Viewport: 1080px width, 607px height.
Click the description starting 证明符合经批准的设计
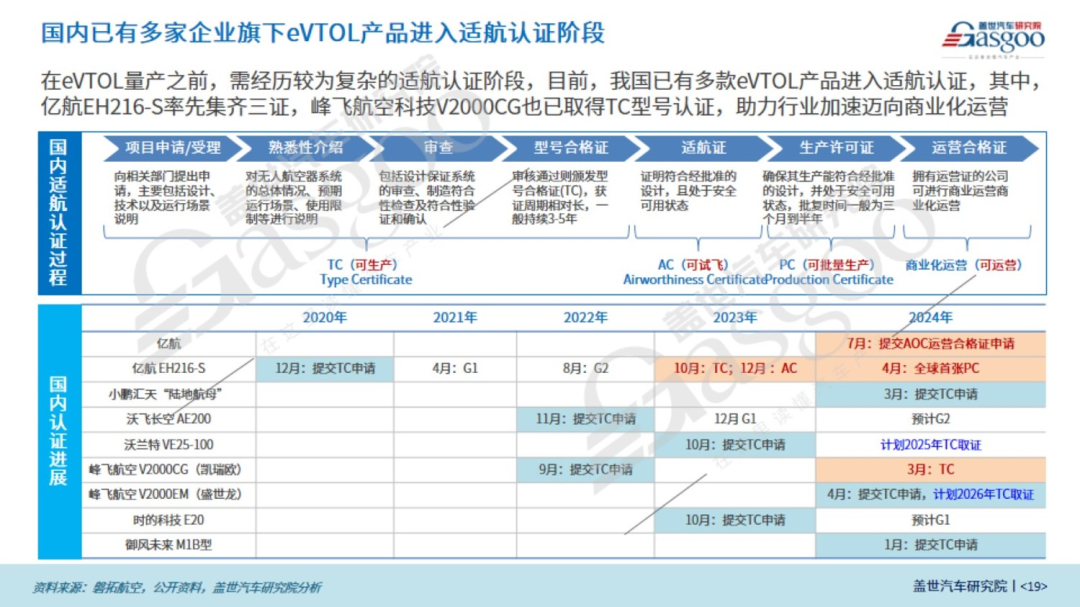pos(688,191)
